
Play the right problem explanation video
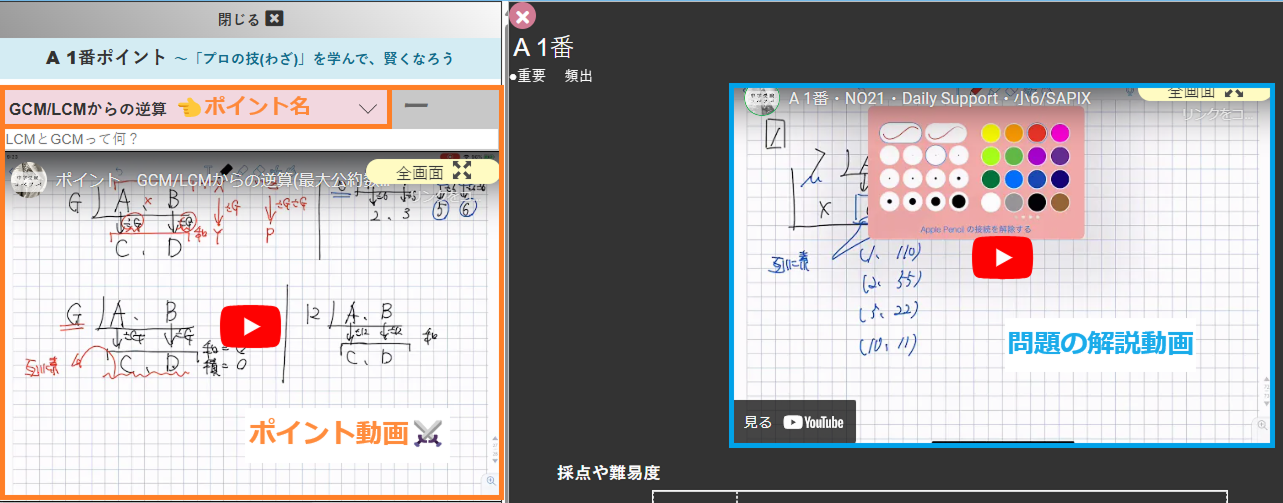tap(1000, 257)
